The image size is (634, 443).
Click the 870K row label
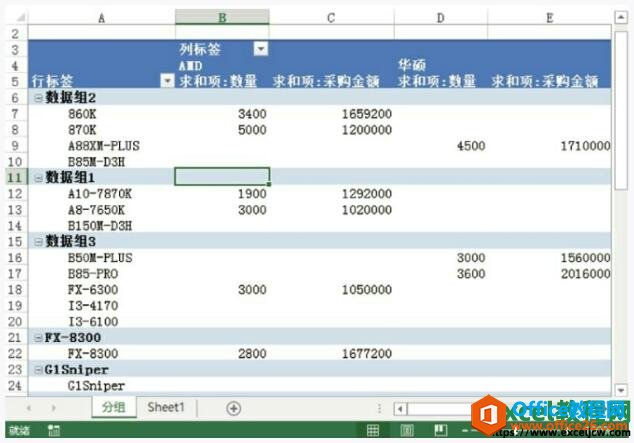(82, 130)
